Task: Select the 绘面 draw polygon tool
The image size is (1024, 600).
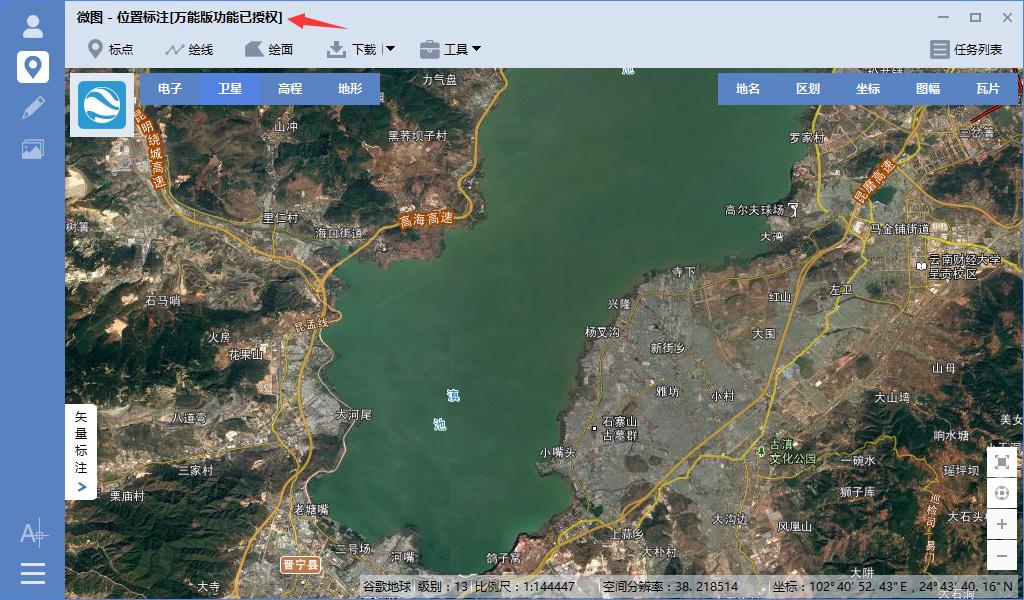Action: coord(268,49)
